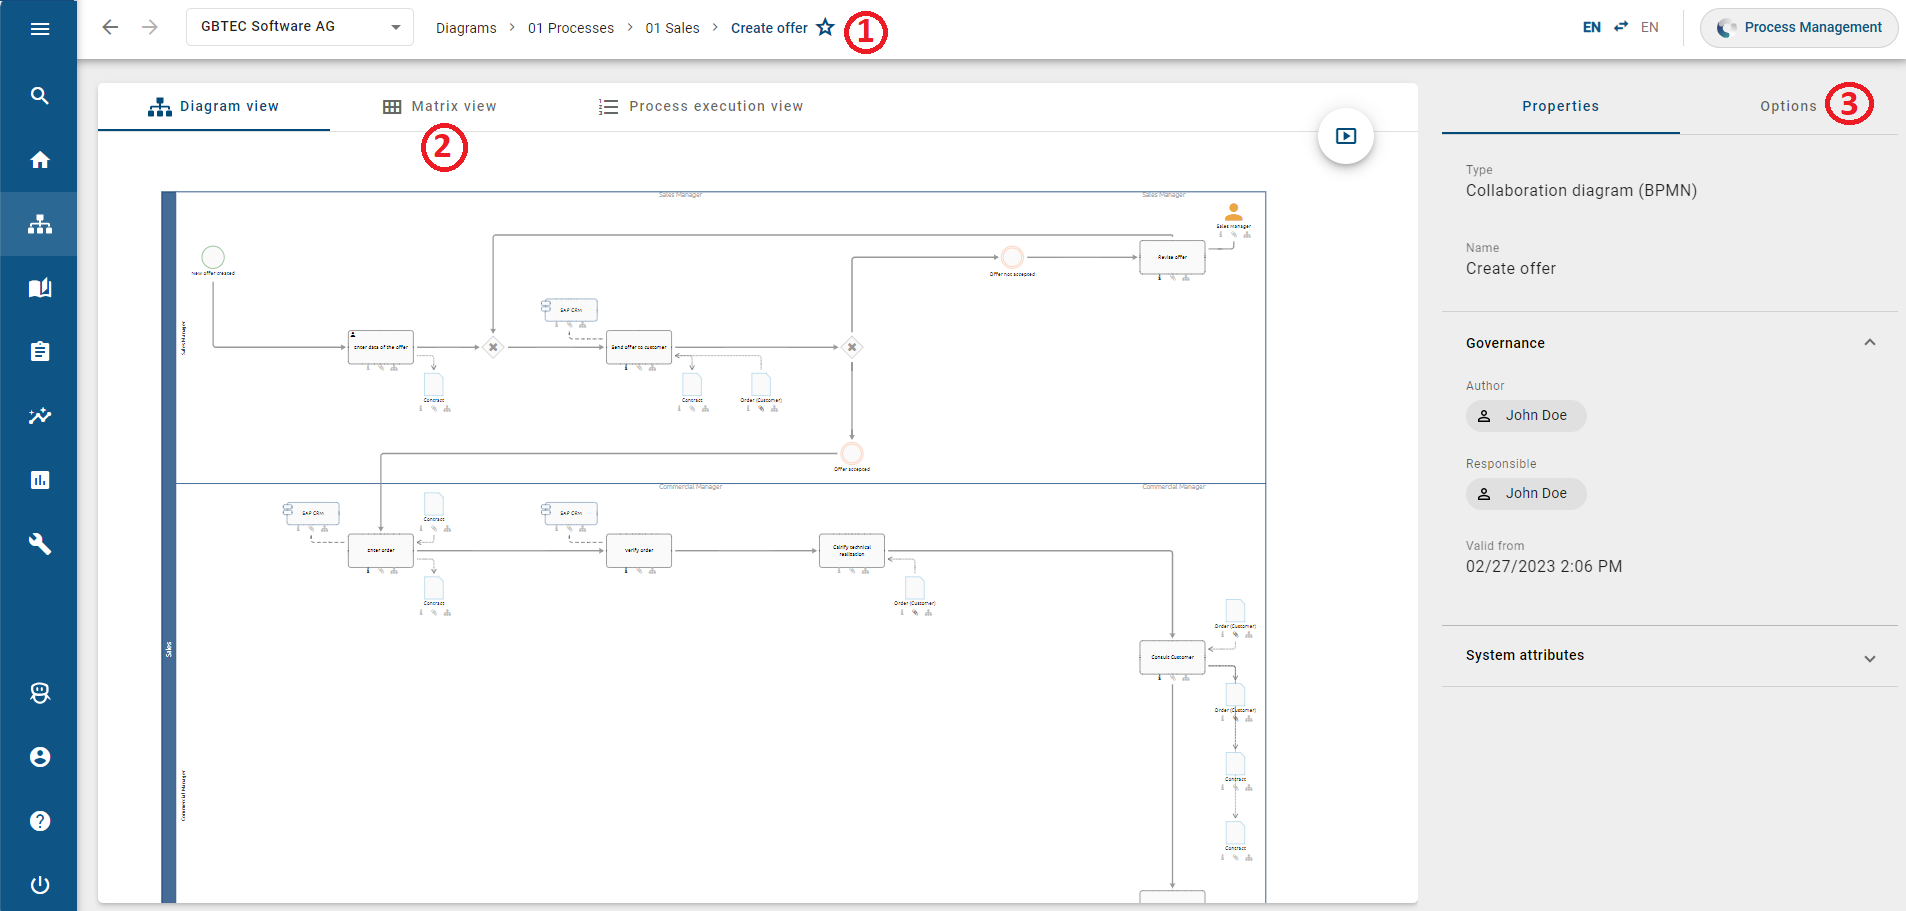Screen dimensions: 1906x911
Task: Click the Process Management button
Action: click(x=1799, y=28)
